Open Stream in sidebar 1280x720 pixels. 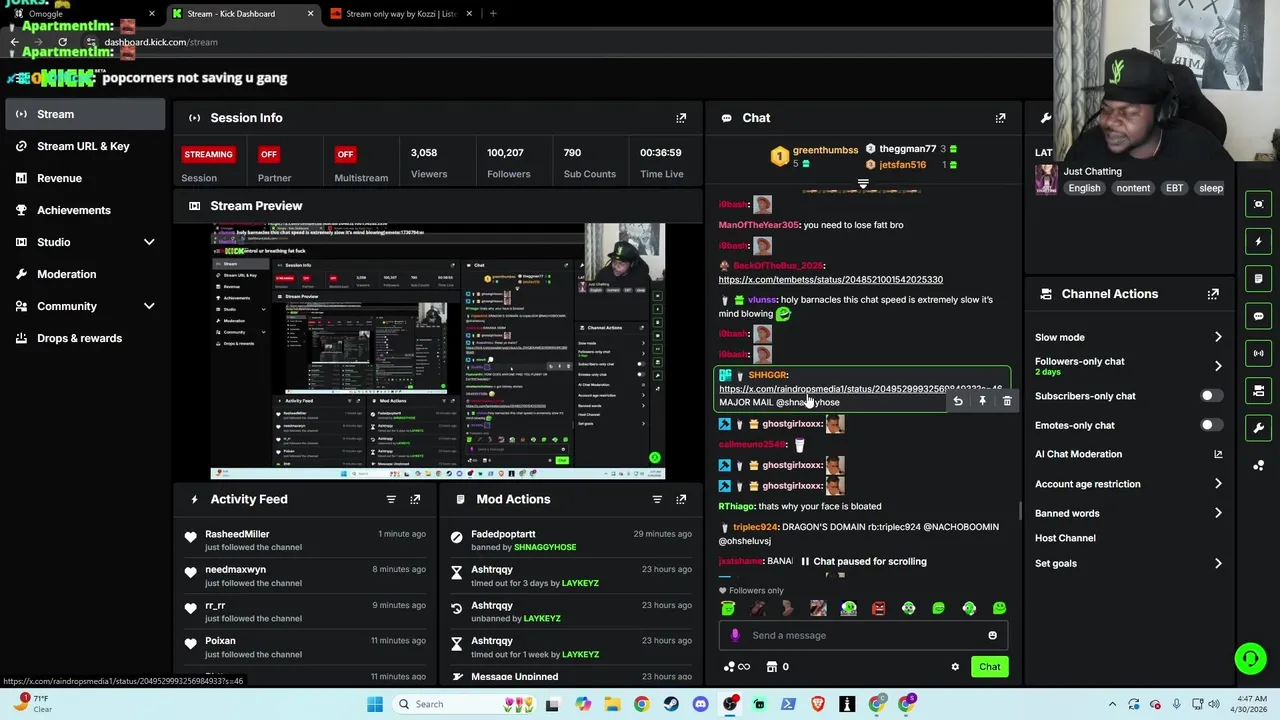84,114
